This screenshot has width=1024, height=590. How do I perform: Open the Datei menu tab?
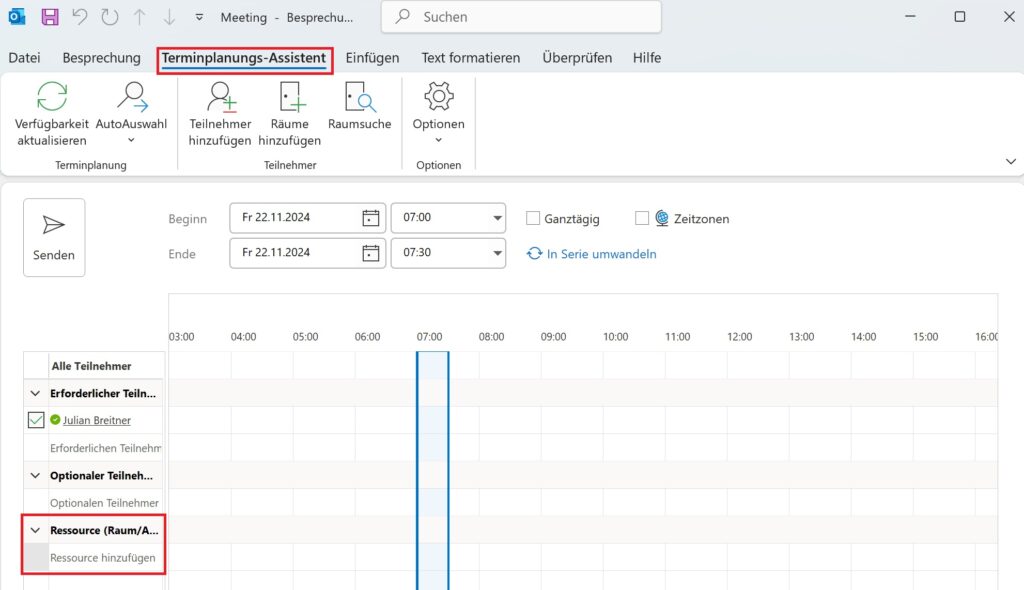[x=24, y=57]
